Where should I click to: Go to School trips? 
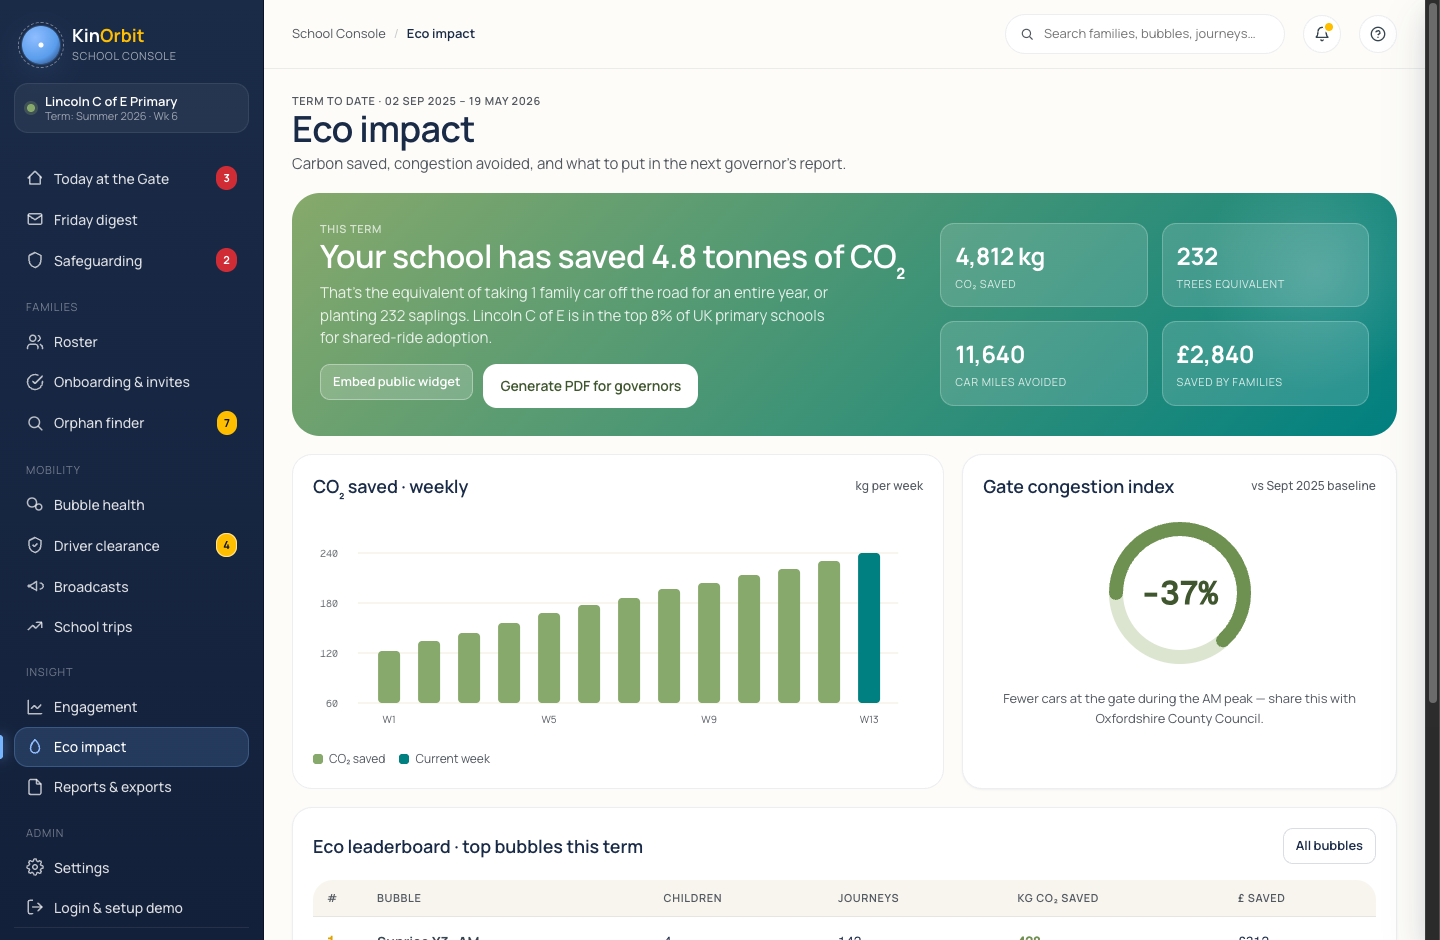pyautogui.click(x=131, y=627)
